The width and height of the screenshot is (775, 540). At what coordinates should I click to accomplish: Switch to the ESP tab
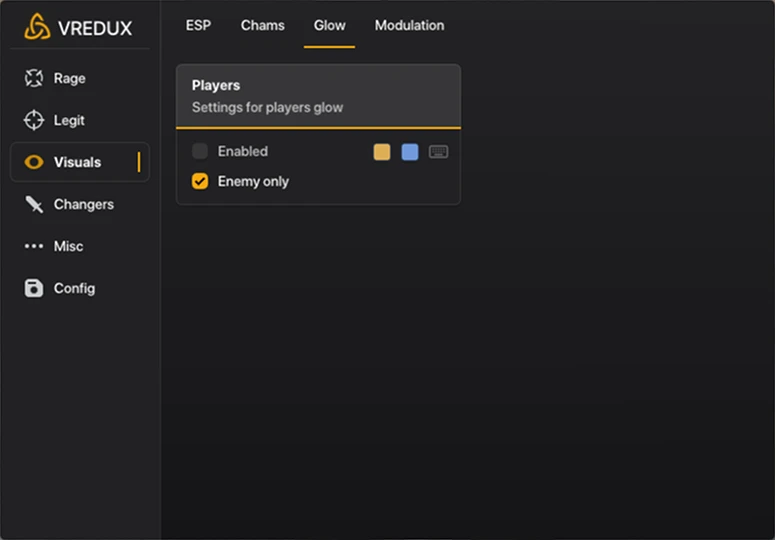(x=198, y=25)
